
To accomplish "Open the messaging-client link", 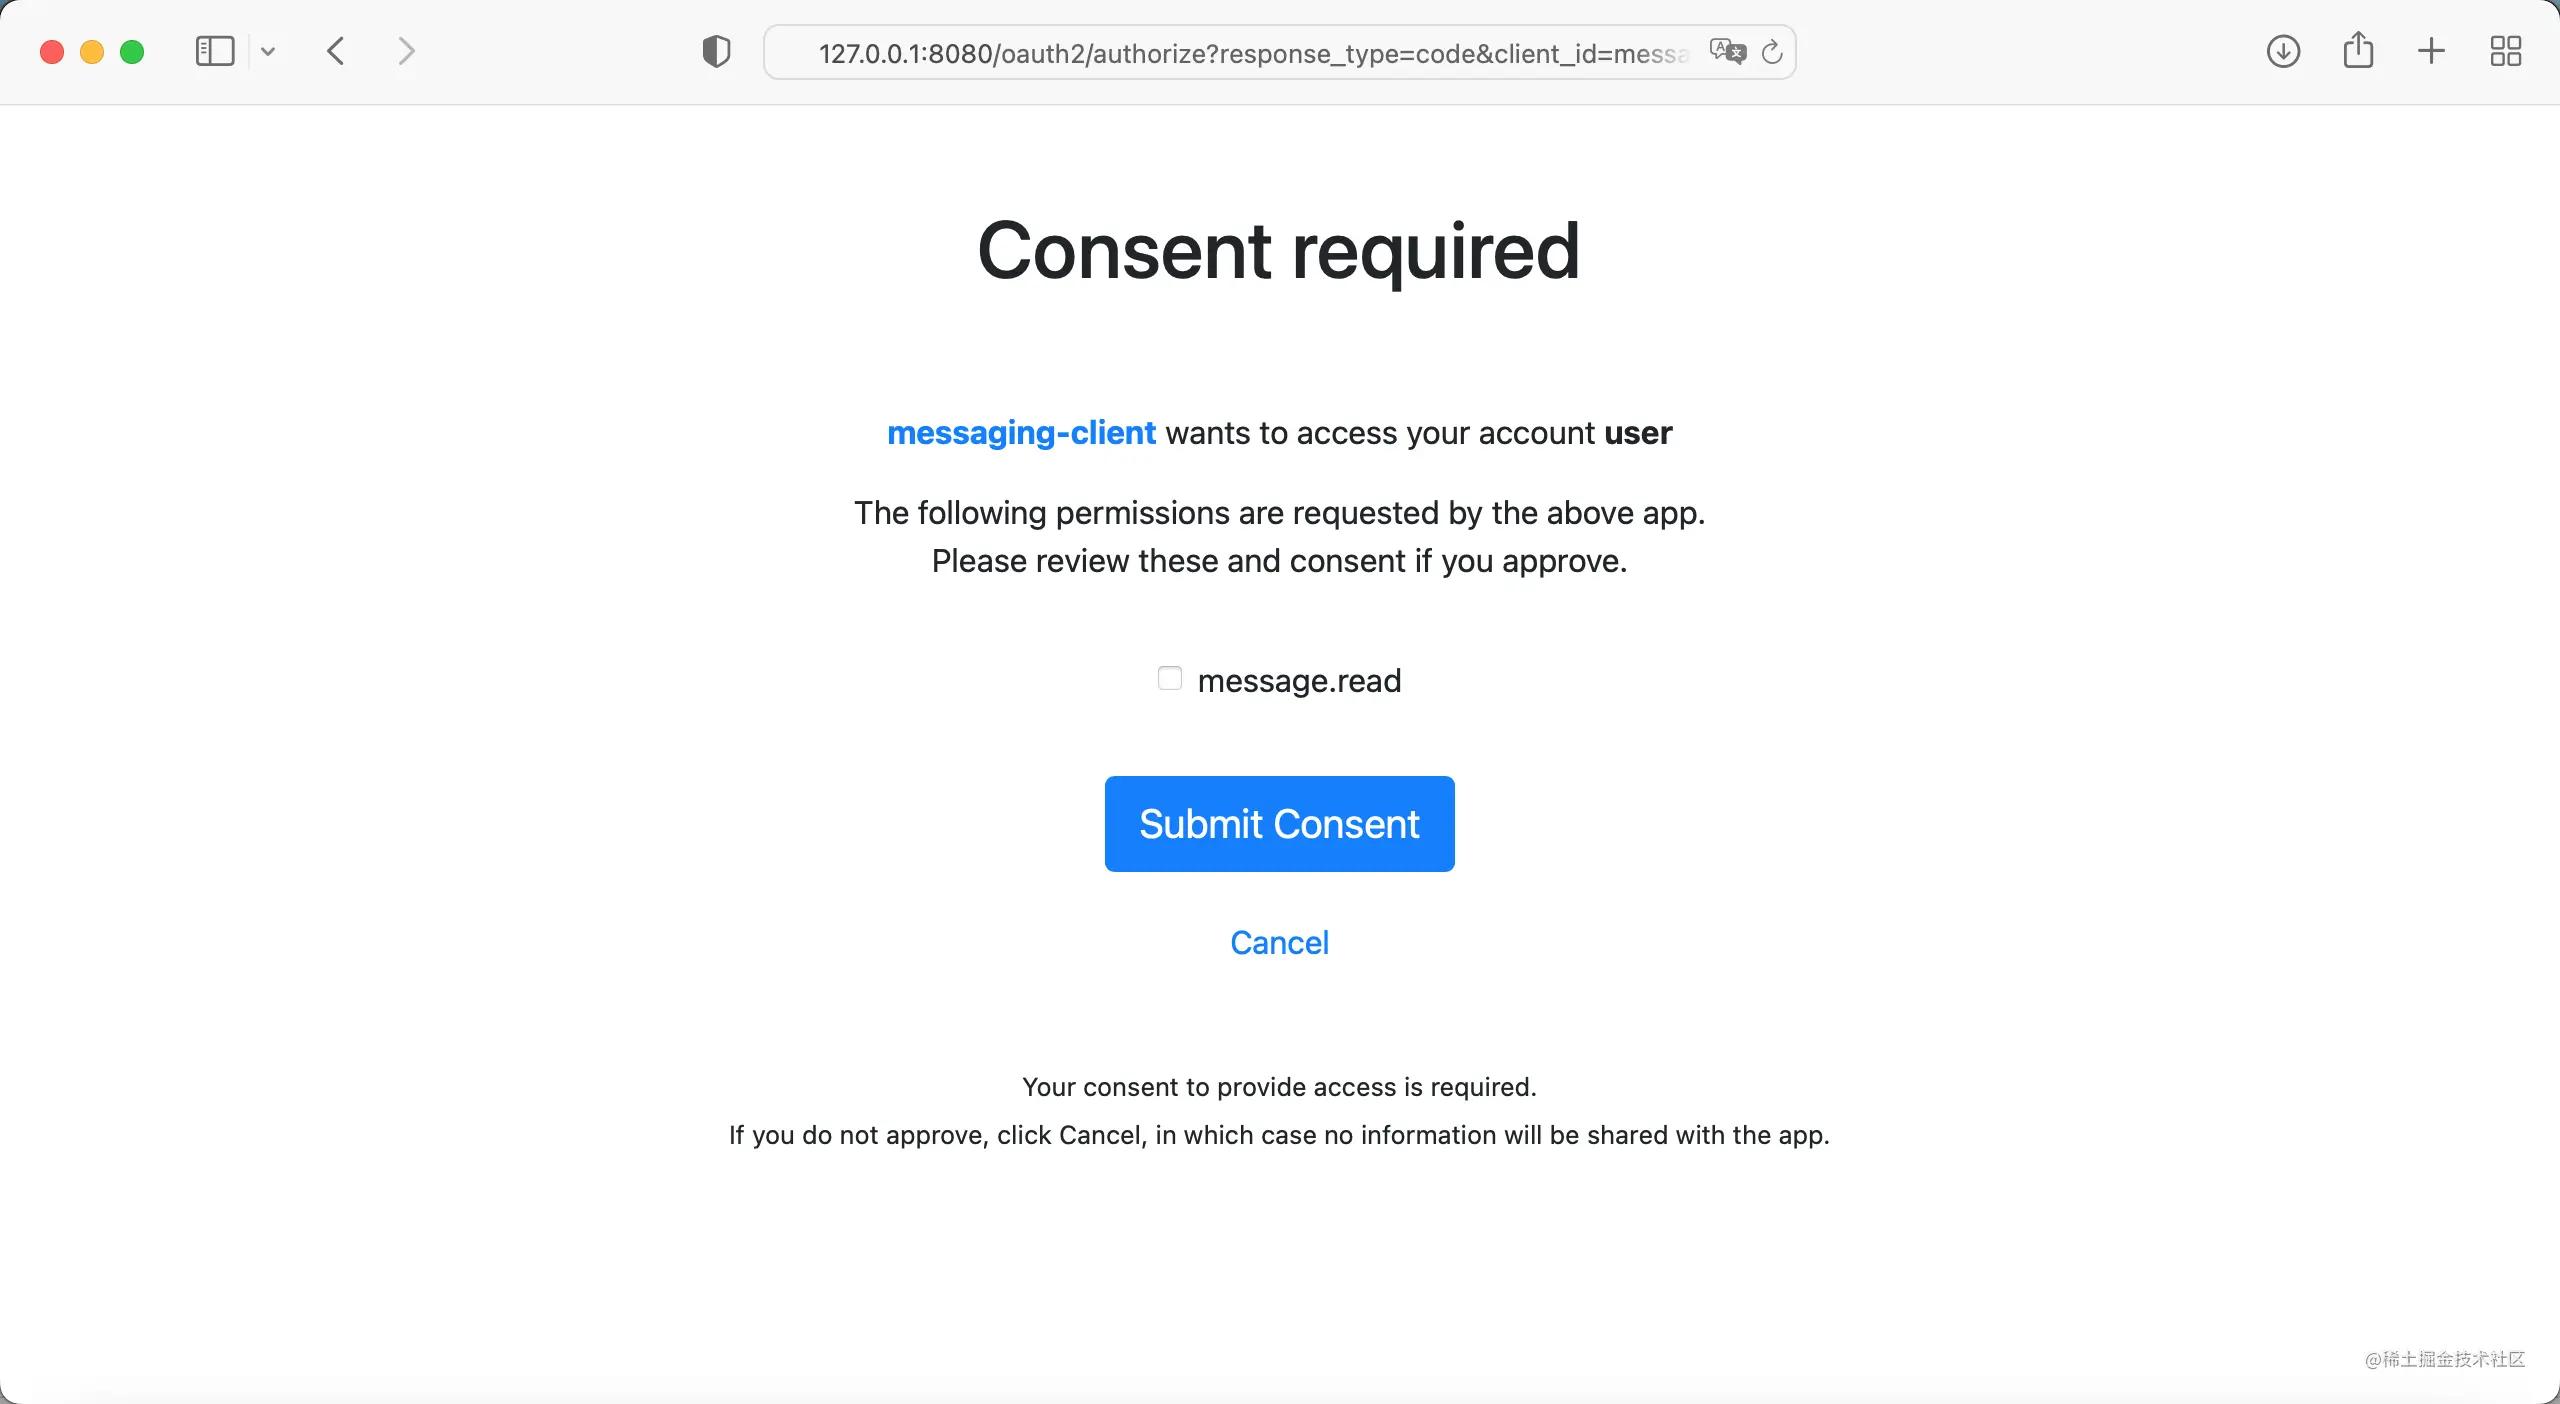I will point(1021,433).
